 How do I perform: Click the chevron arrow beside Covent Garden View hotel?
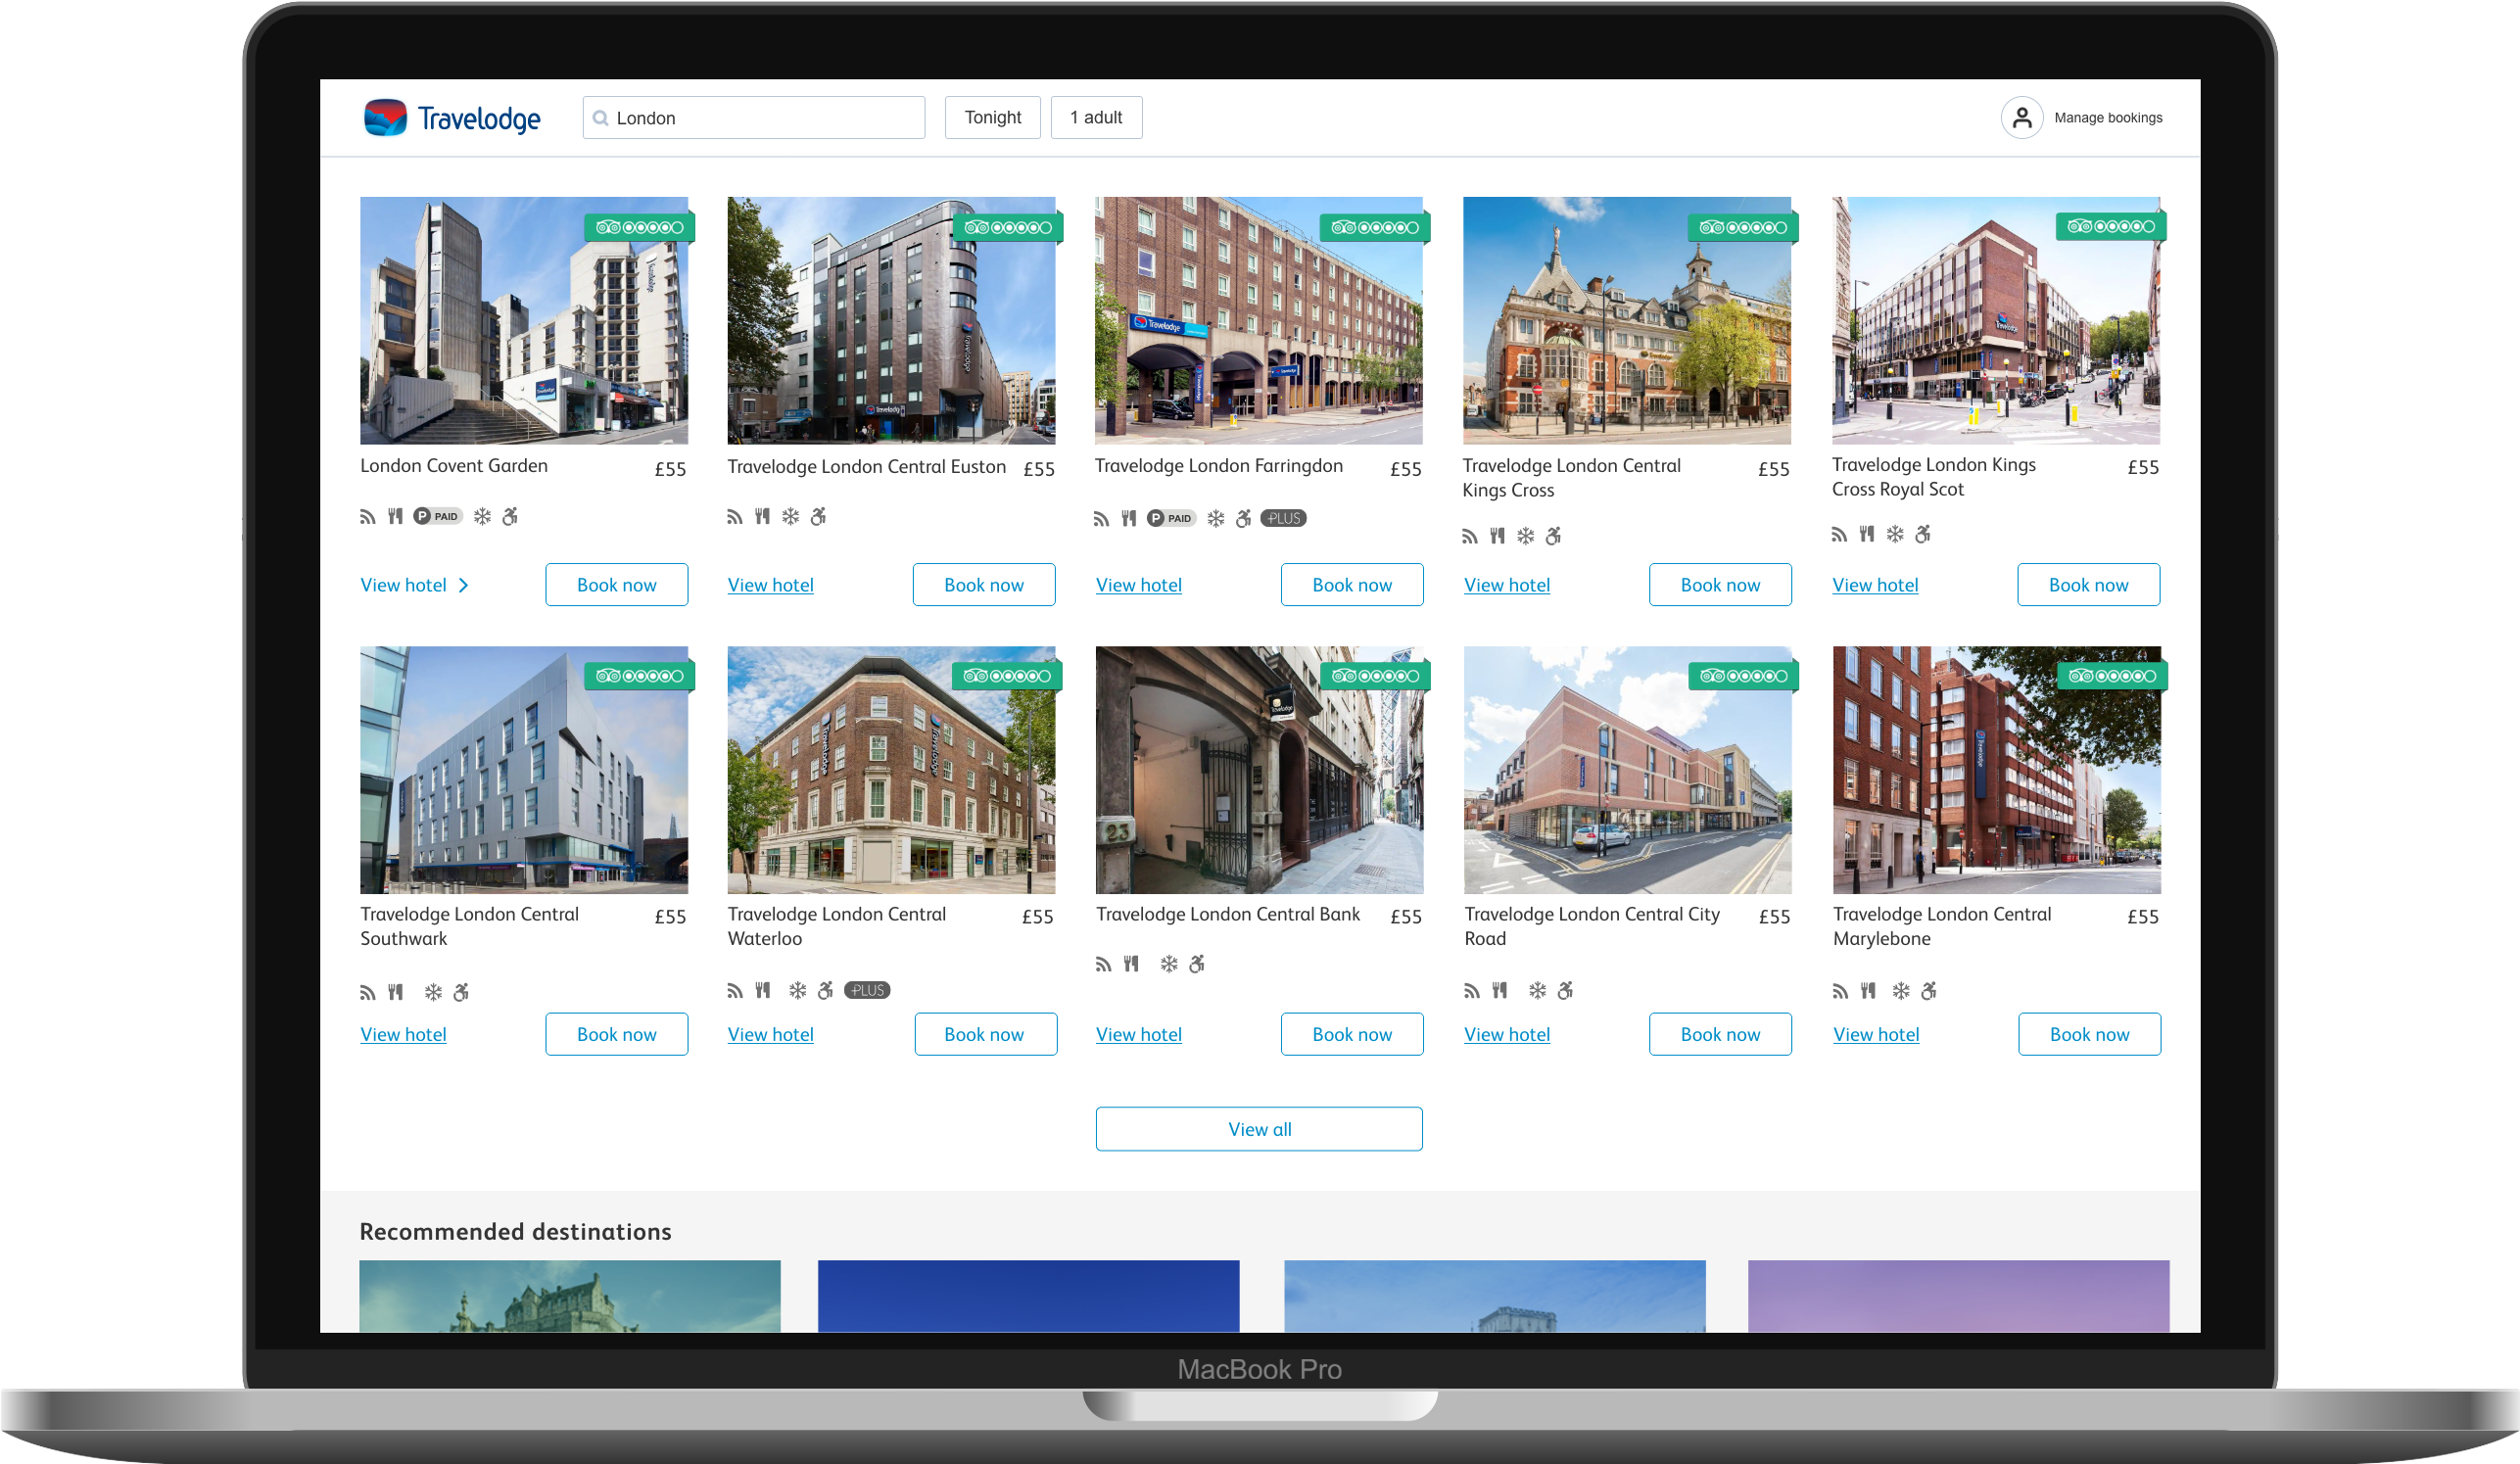tap(463, 586)
